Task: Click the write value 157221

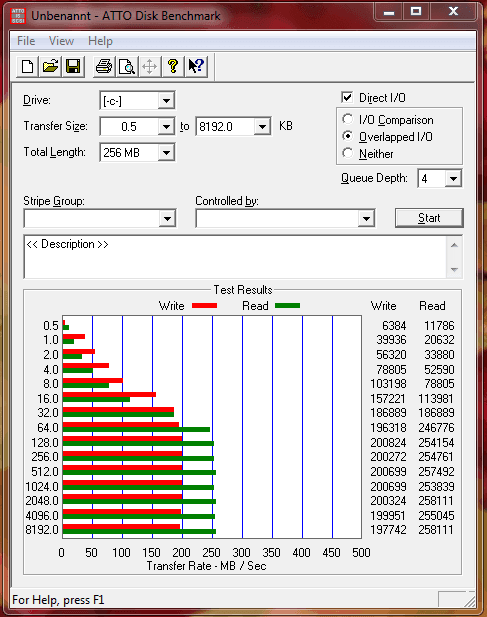Action: pos(388,399)
